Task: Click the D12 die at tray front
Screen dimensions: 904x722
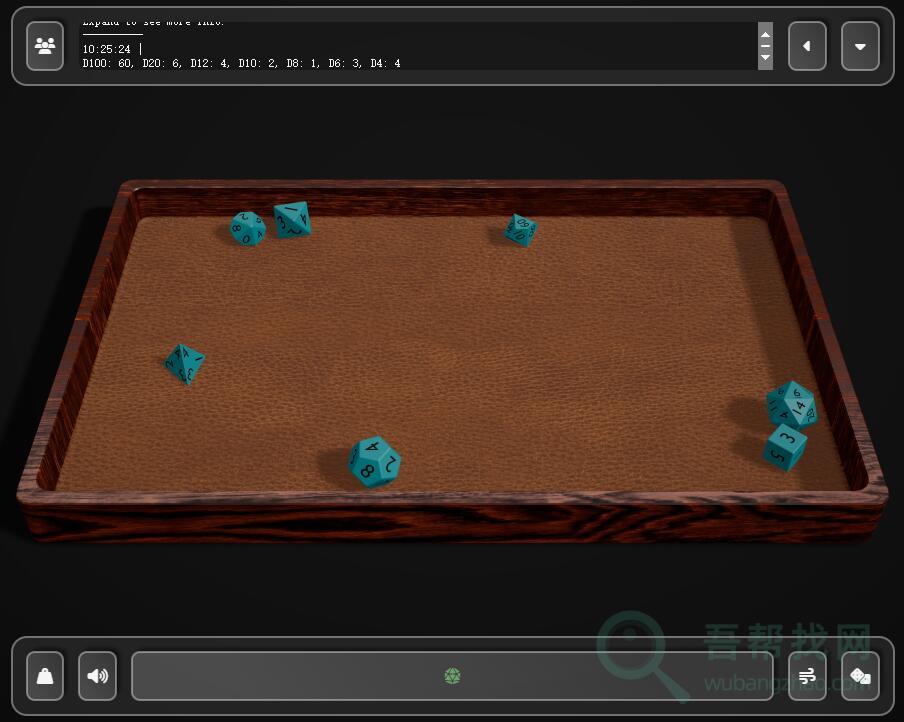Action: (374, 461)
